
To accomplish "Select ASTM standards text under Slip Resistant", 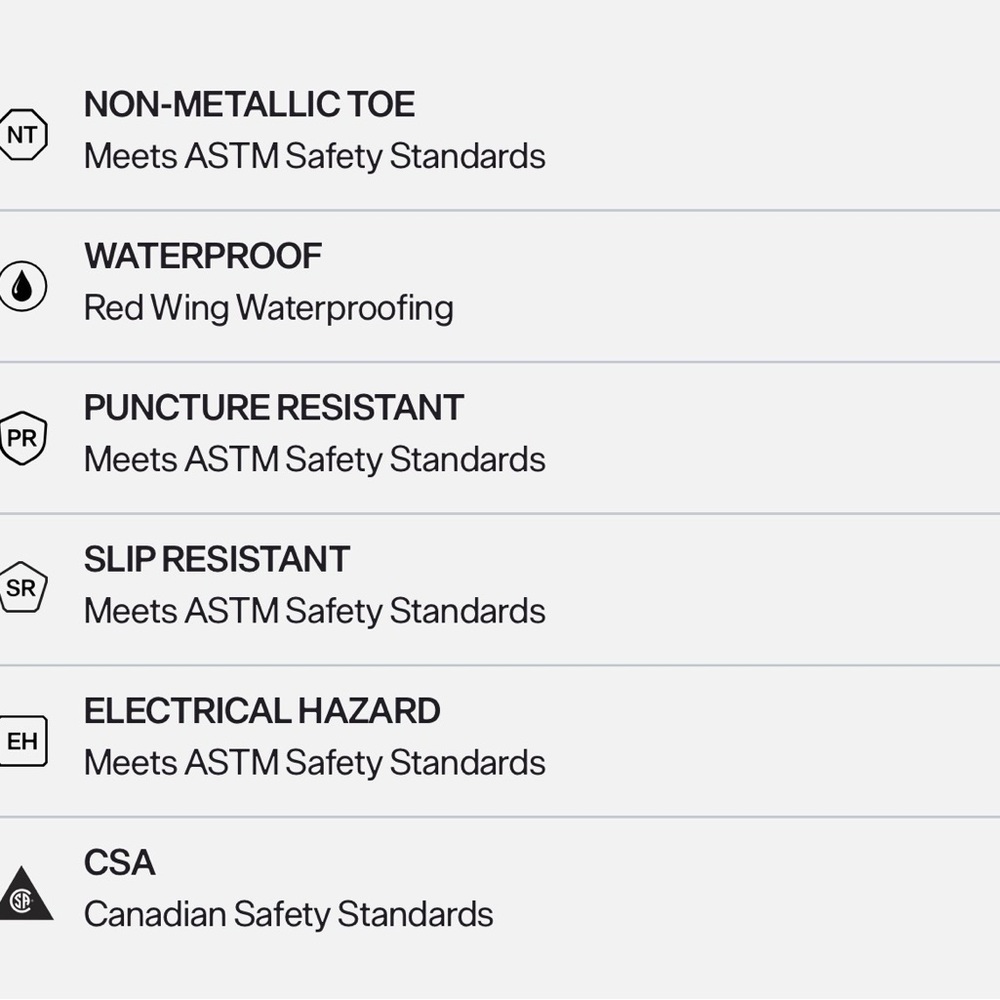I will [x=314, y=611].
